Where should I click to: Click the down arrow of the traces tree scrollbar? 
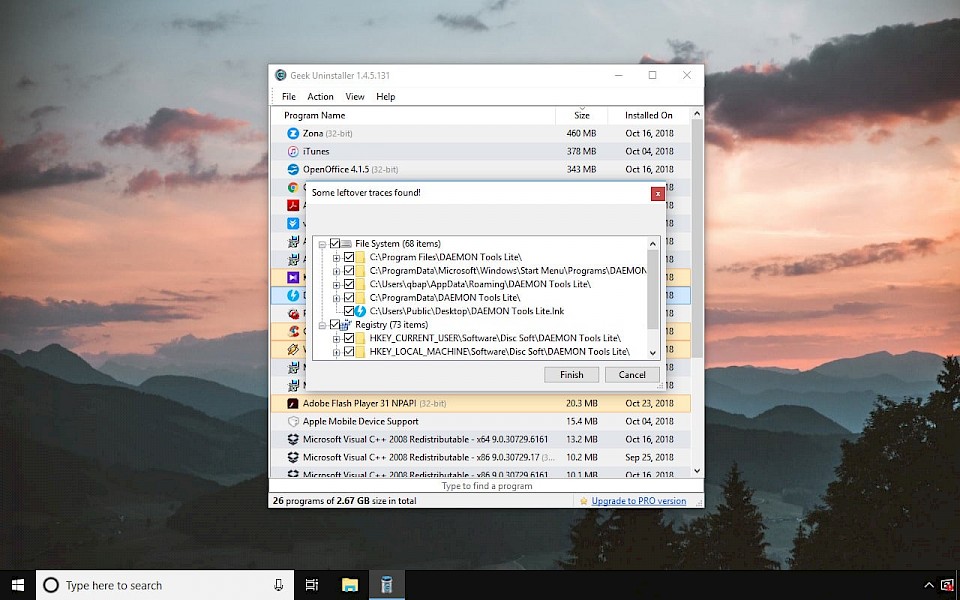653,353
